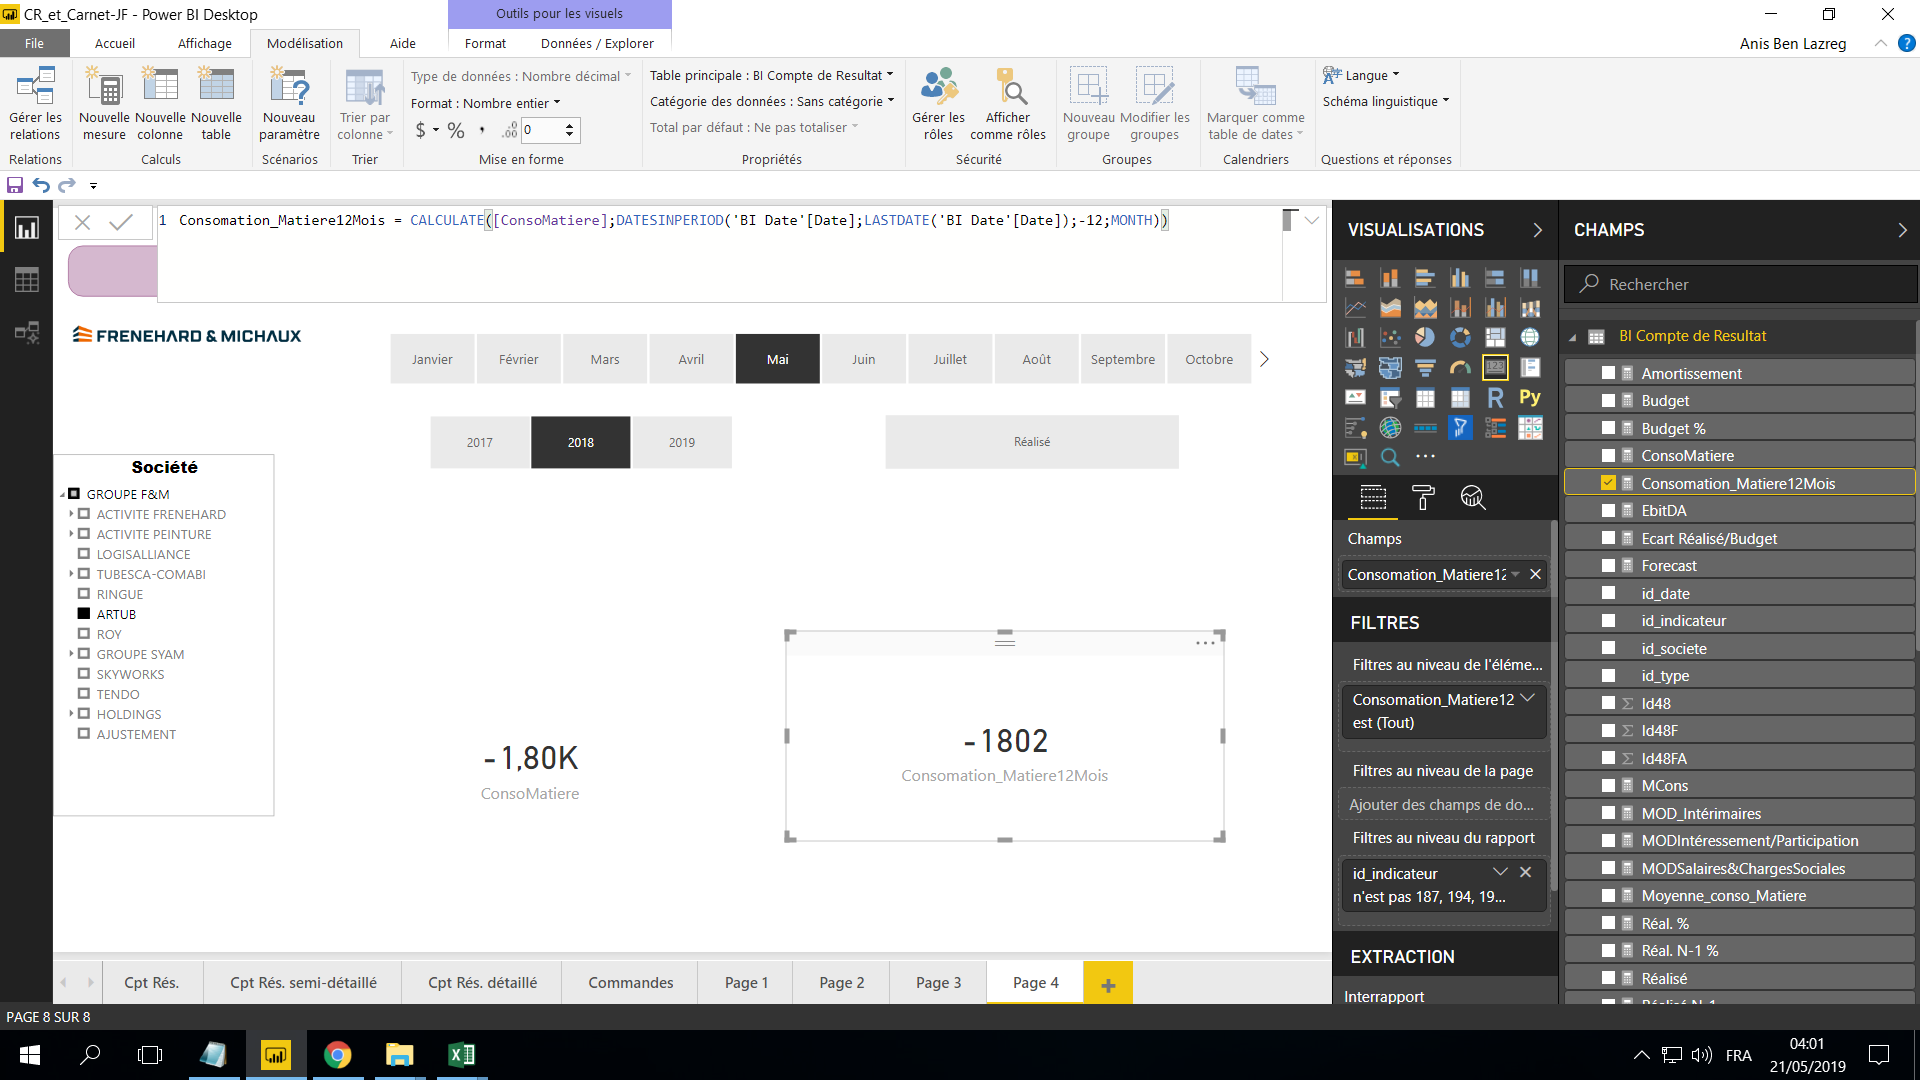Select the R script visual
The image size is (1920, 1080).
click(1495, 398)
